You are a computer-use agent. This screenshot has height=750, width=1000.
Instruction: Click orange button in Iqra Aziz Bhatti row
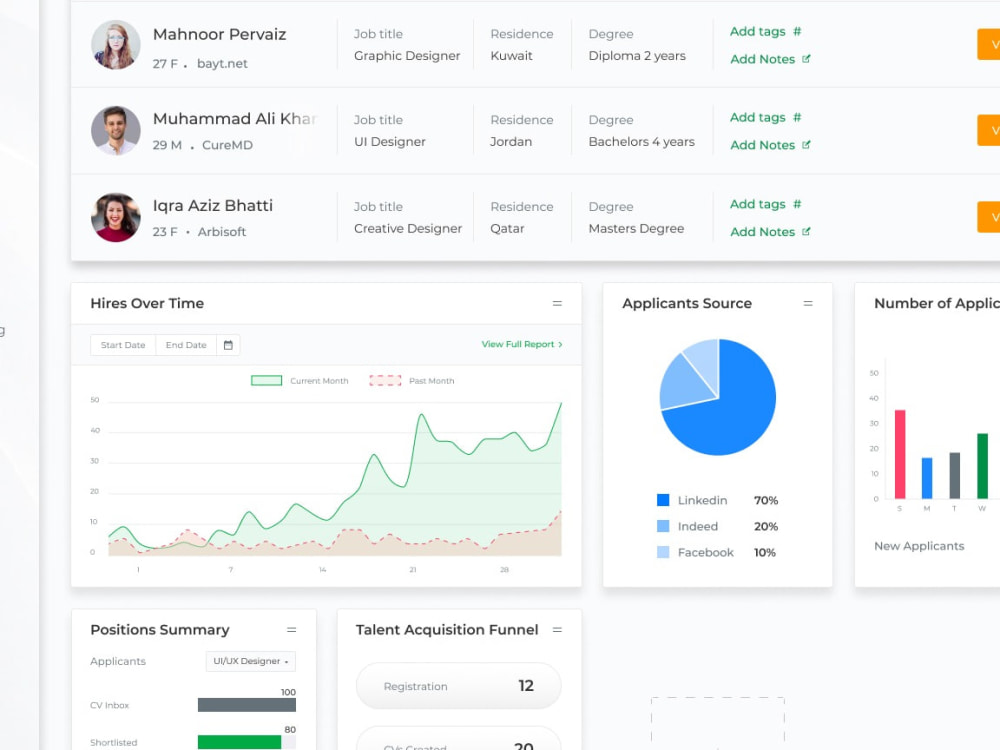pyautogui.click(x=989, y=217)
